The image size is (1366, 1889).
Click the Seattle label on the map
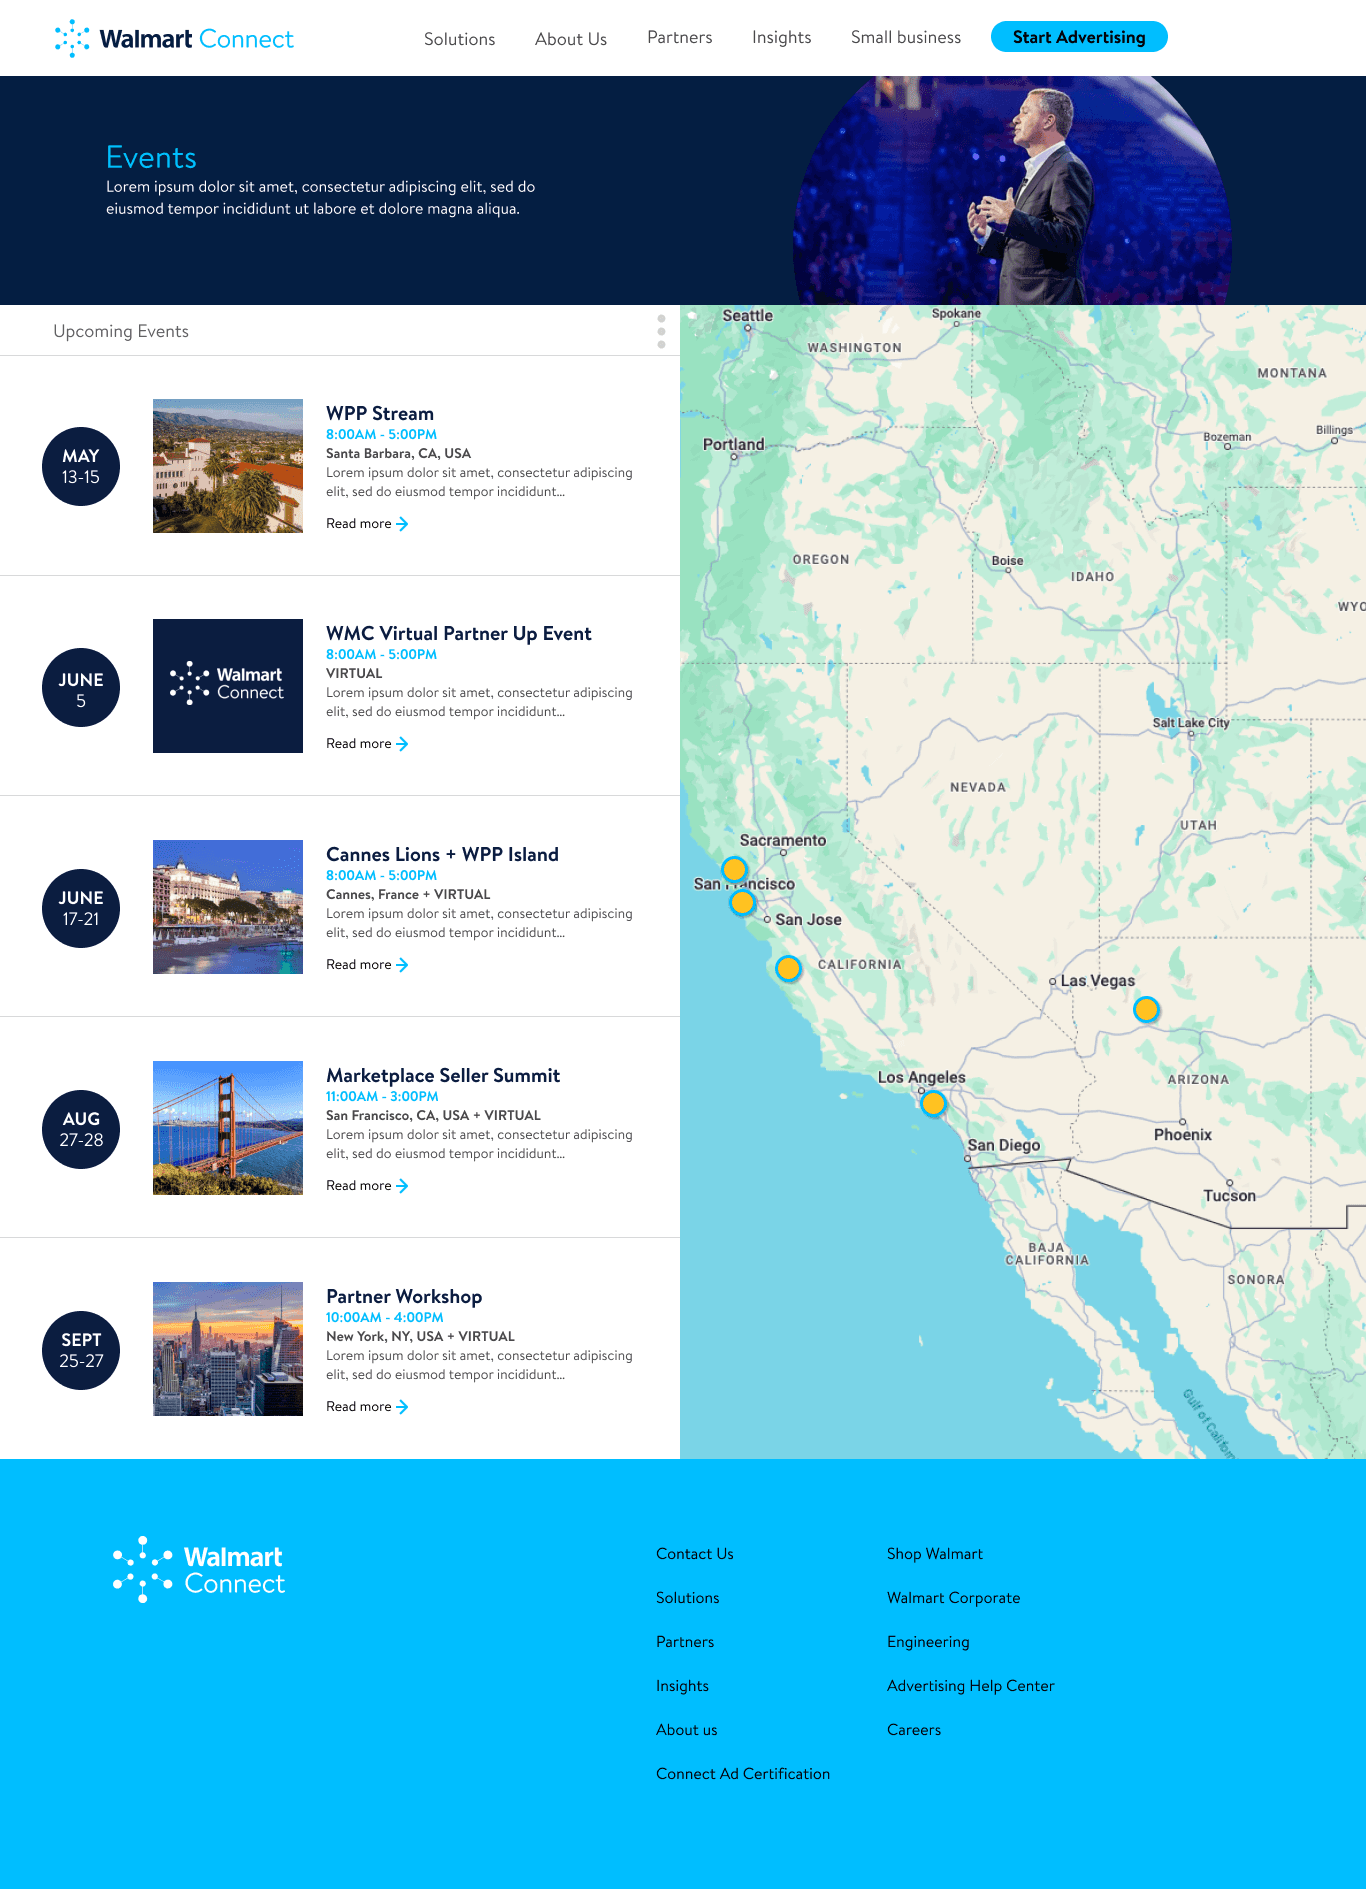[x=748, y=316]
